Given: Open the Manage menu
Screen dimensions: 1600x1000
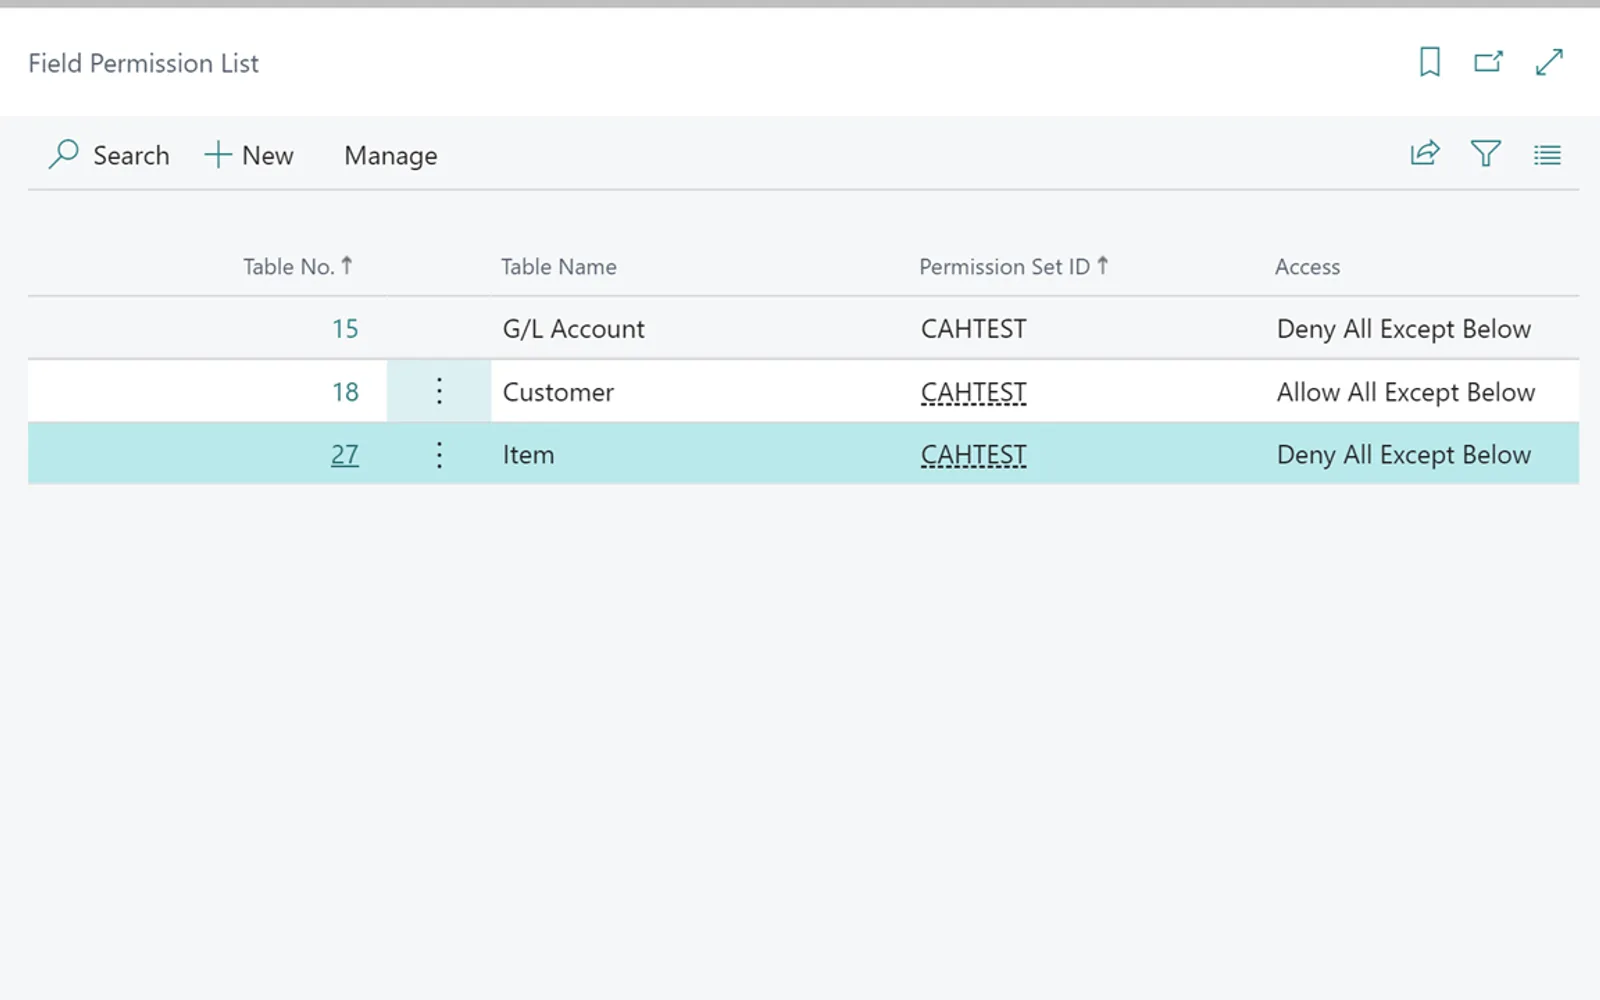Looking at the screenshot, I should 391,156.
